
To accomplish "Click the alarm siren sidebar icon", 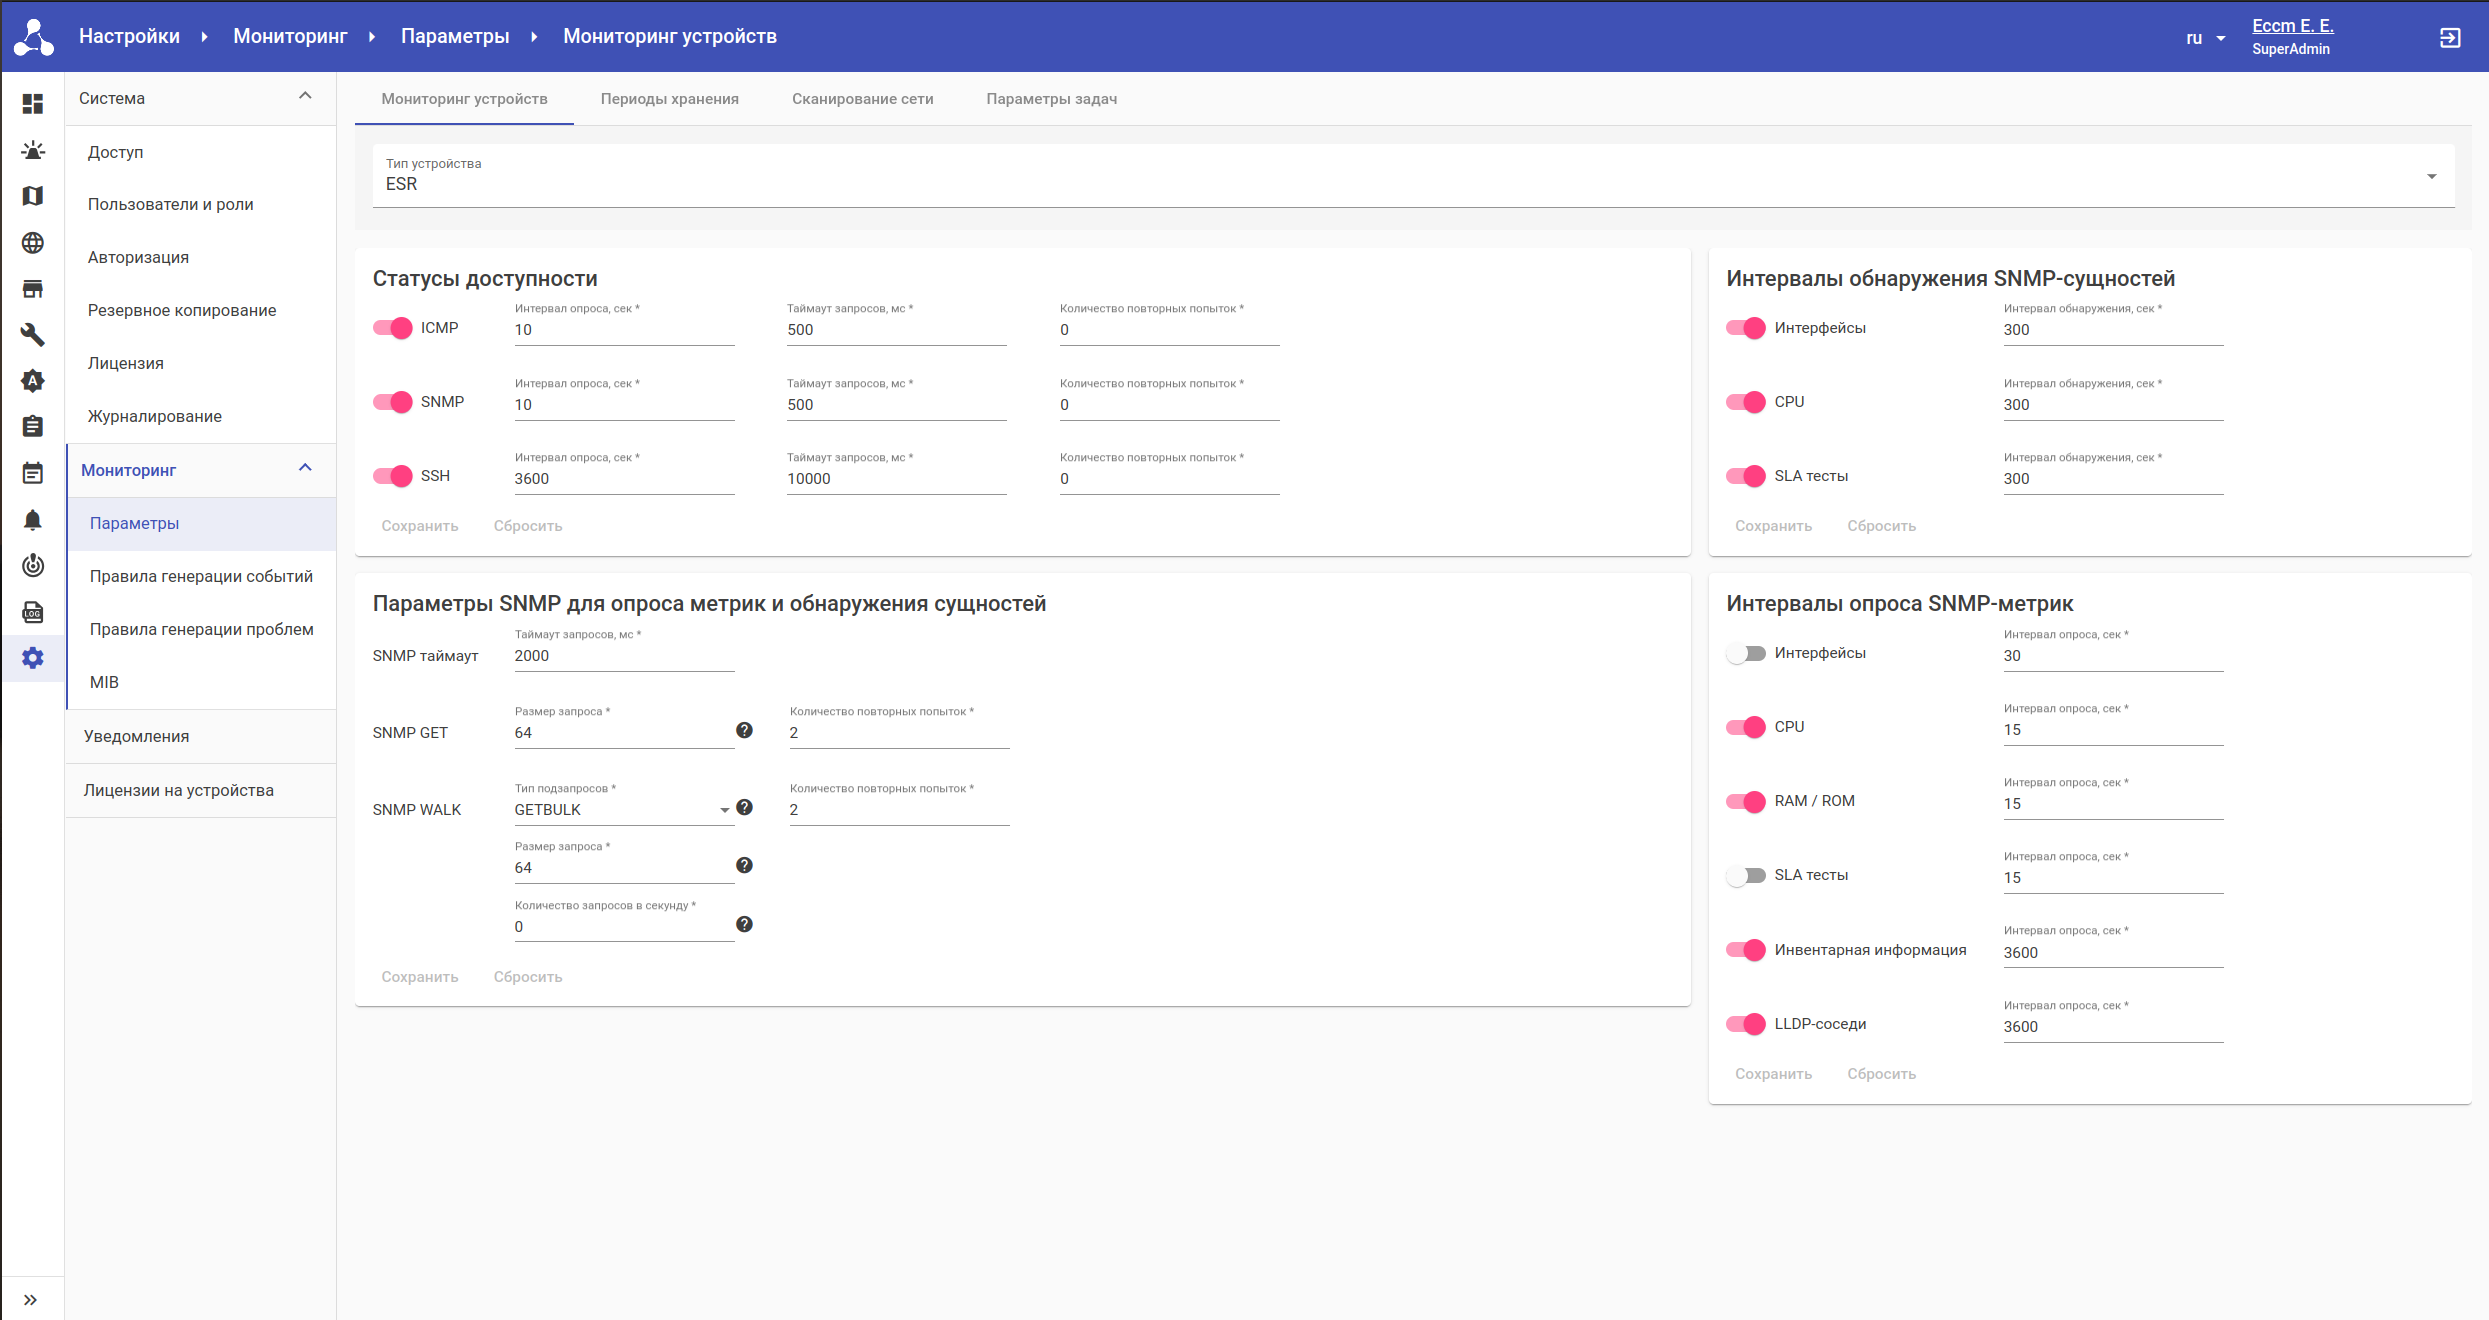I will click(x=33, y=150).
